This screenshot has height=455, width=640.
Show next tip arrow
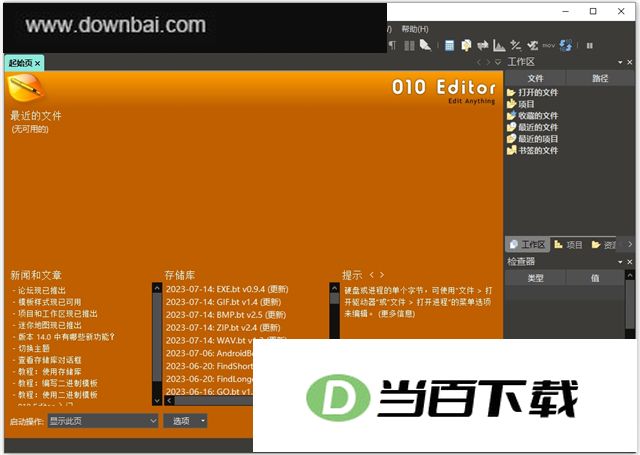pyautogui.click(x=382, y=275)
